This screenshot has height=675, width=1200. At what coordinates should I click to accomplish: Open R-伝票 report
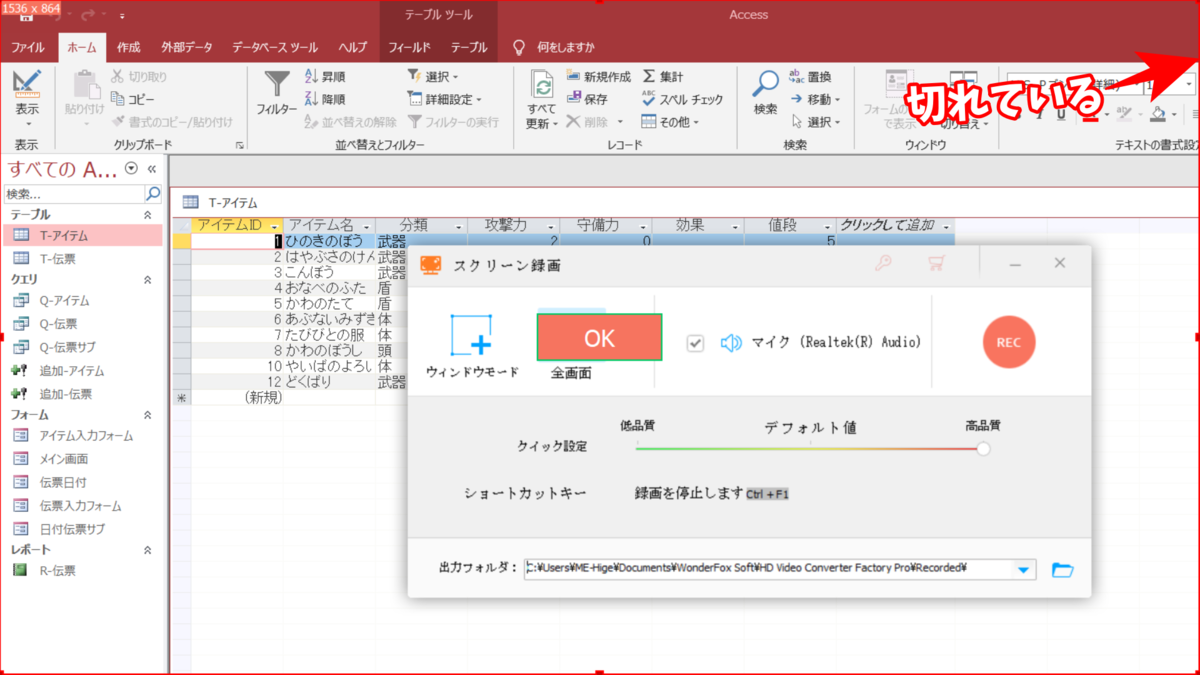(57, 571)
